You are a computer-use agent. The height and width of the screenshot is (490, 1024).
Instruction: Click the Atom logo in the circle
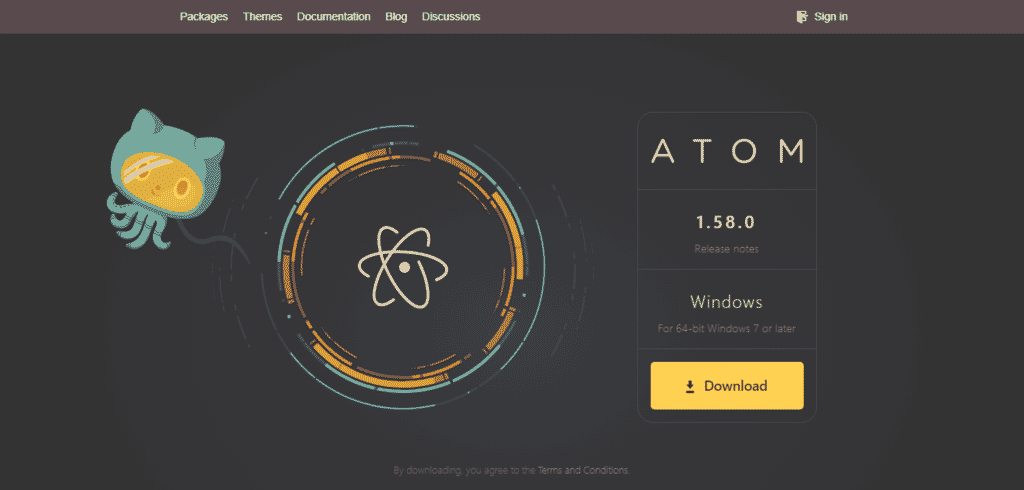pyautogui.click(x=404, y=267)
